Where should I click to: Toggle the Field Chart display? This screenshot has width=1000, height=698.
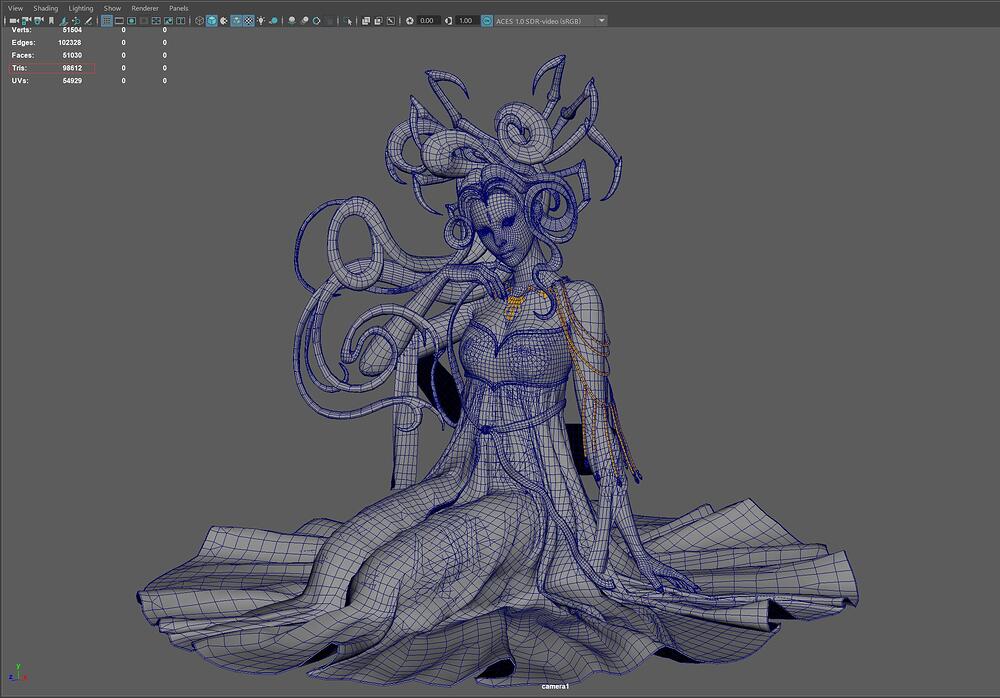click(156, 20)
